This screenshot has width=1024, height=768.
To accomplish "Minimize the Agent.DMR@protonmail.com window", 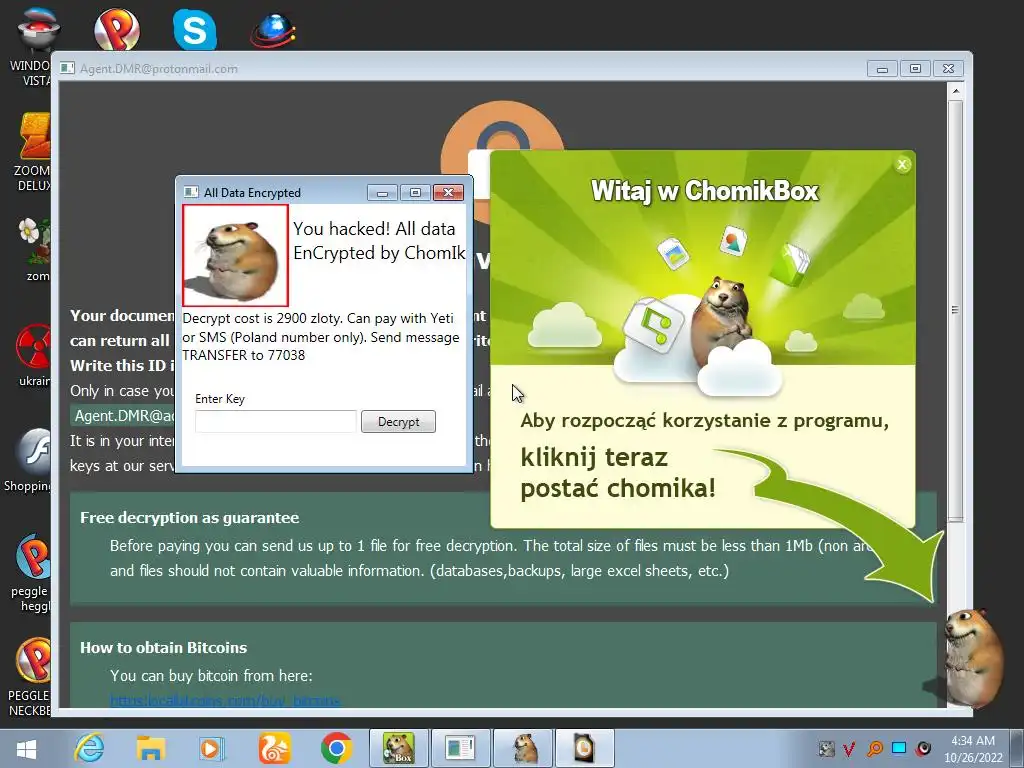I will point(882,69).
